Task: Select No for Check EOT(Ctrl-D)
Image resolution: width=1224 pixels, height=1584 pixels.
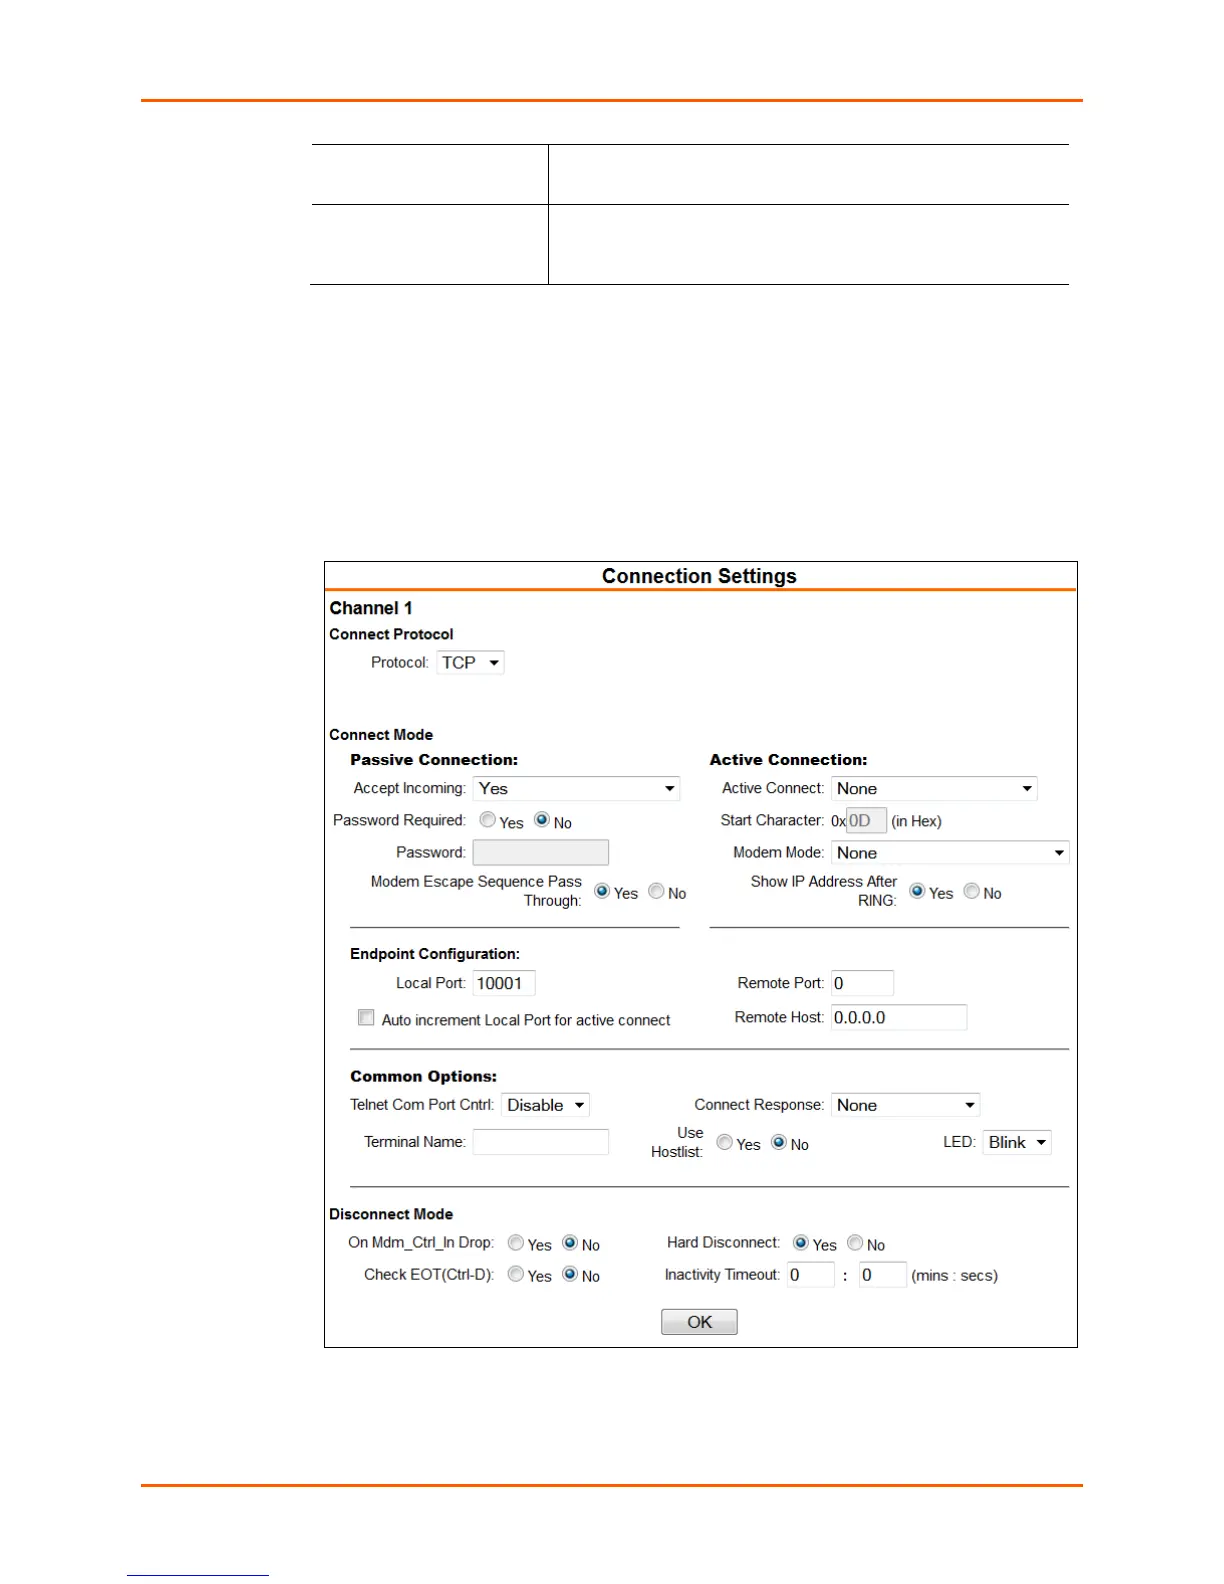Action: click(x=570, y=1274)
